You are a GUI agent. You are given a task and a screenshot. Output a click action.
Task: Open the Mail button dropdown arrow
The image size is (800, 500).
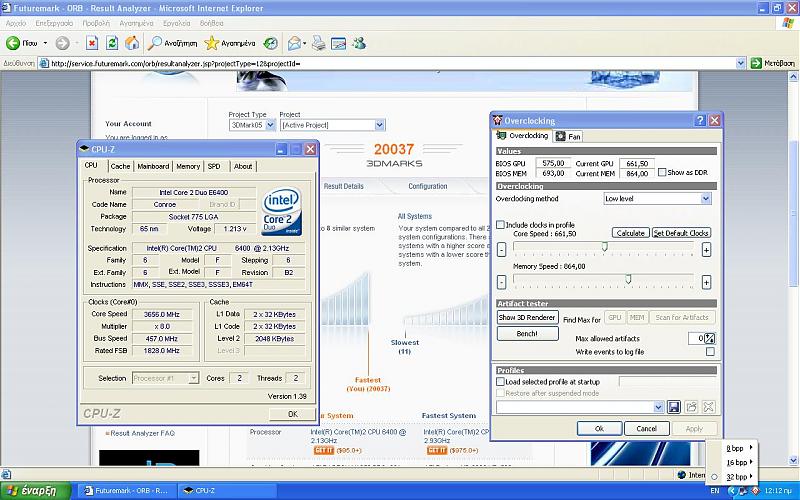(x=305, y=43)
